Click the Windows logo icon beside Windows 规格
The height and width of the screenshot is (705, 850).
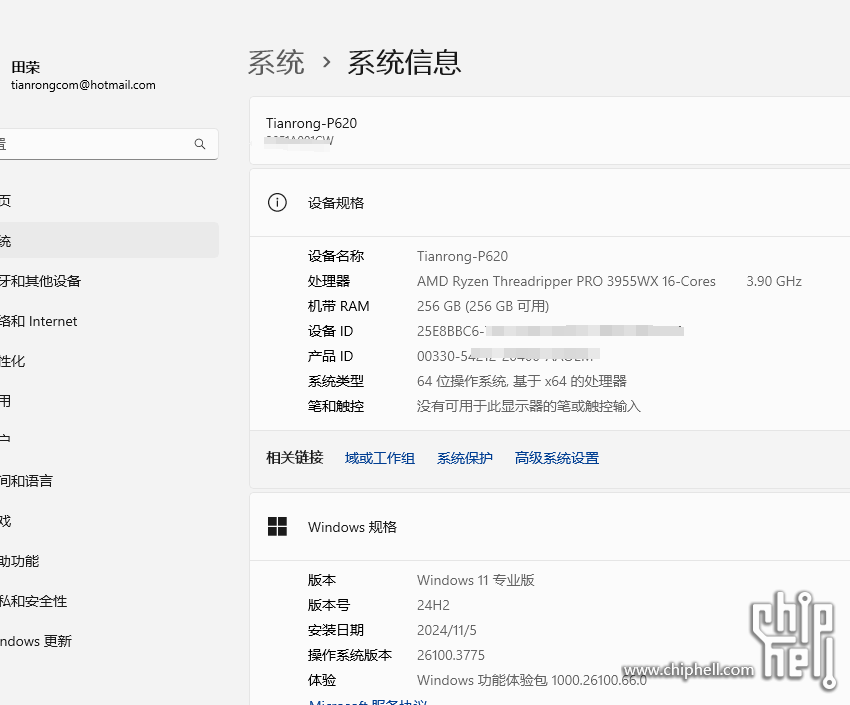point(277,526)
